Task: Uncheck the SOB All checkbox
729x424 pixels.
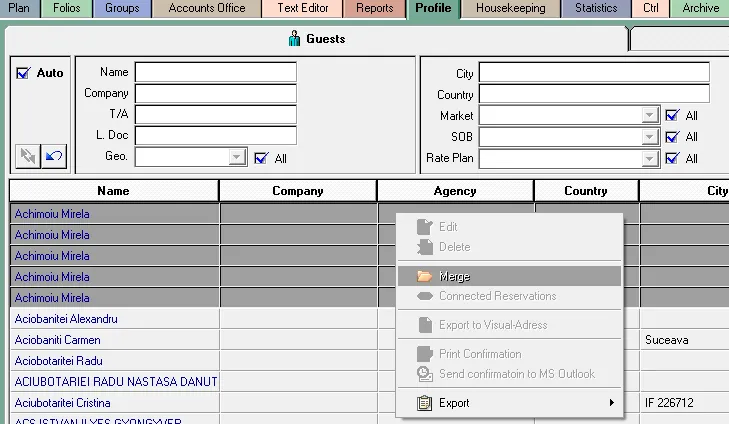Action: coord(672,137)
